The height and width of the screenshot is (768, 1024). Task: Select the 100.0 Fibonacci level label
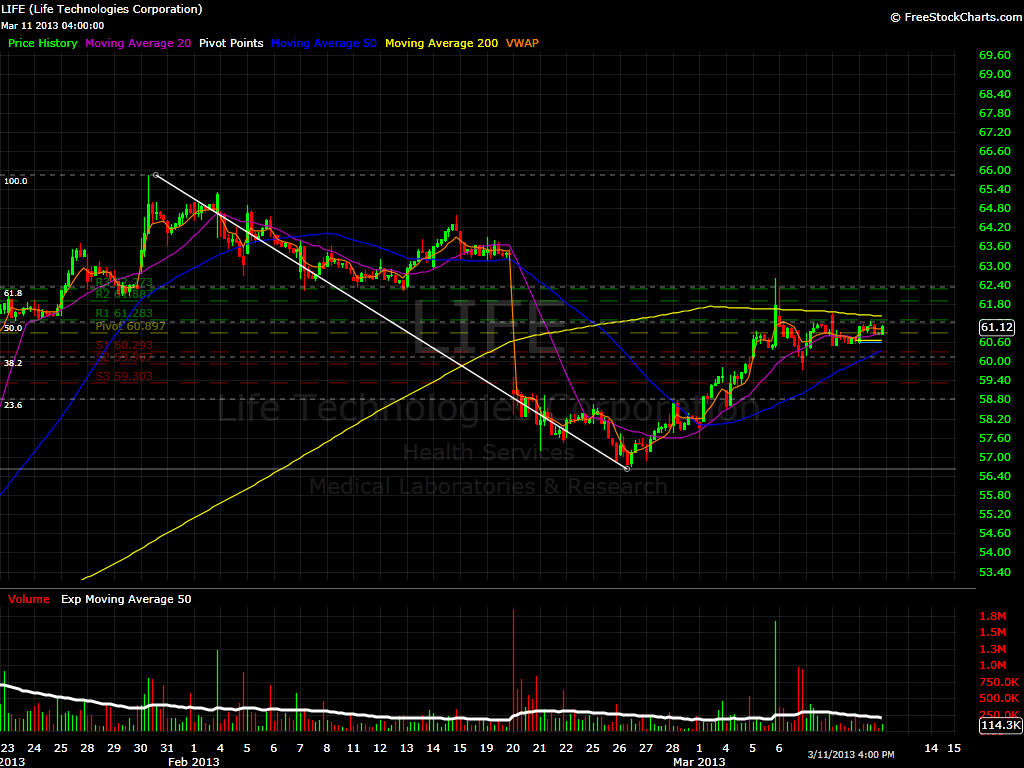tap(16, 181)
